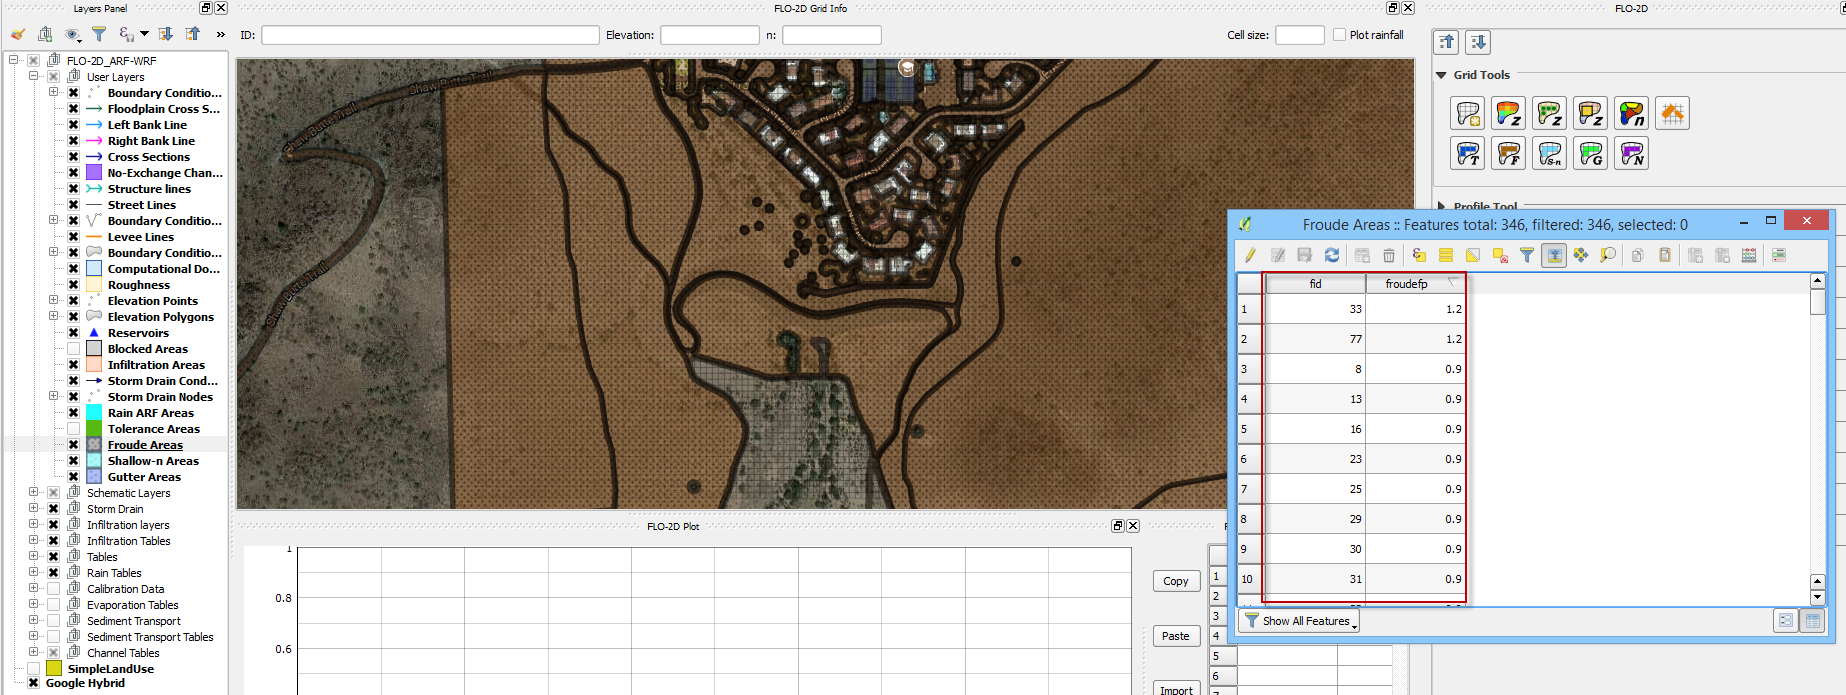This screenshot has height=695, width=1846.
Task: Expand the Schematic Layers group
Action: pos(33,493)
